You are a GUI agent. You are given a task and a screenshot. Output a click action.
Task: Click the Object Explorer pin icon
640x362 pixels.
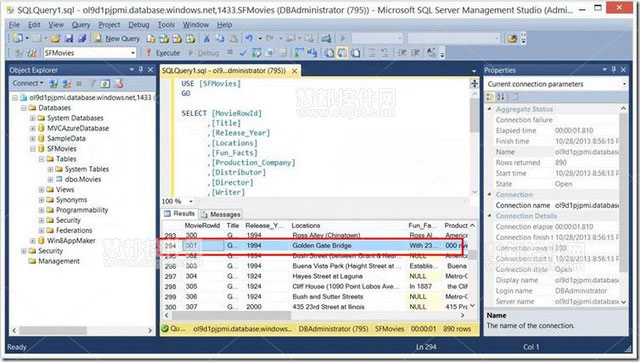tap(141, 70)
